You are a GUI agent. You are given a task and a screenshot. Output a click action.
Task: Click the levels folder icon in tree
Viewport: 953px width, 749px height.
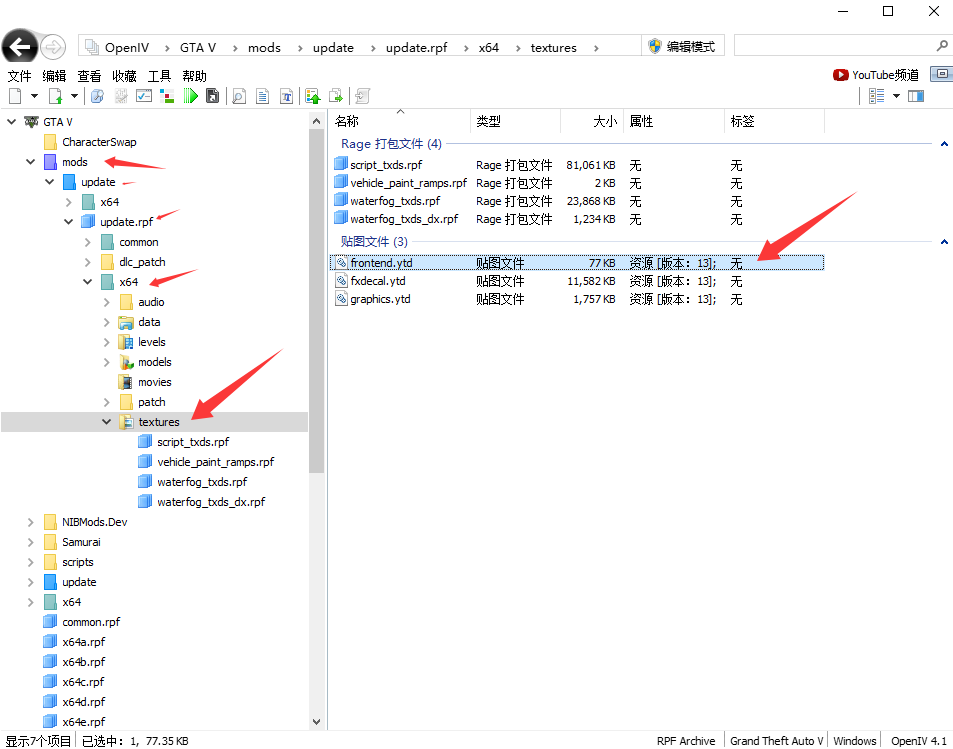pos(126,342)
